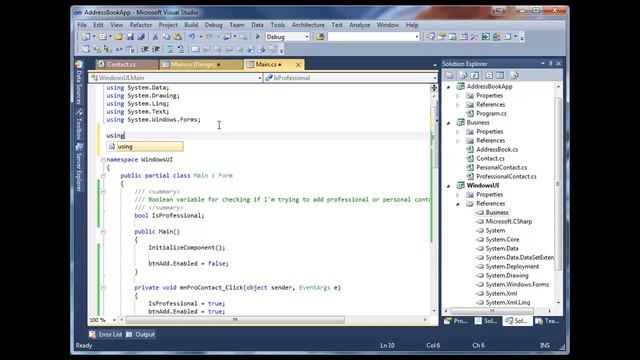The image size is (640, 360).
Task: Click the Decrease Indent toolbar icon
Action: (145, 49)
